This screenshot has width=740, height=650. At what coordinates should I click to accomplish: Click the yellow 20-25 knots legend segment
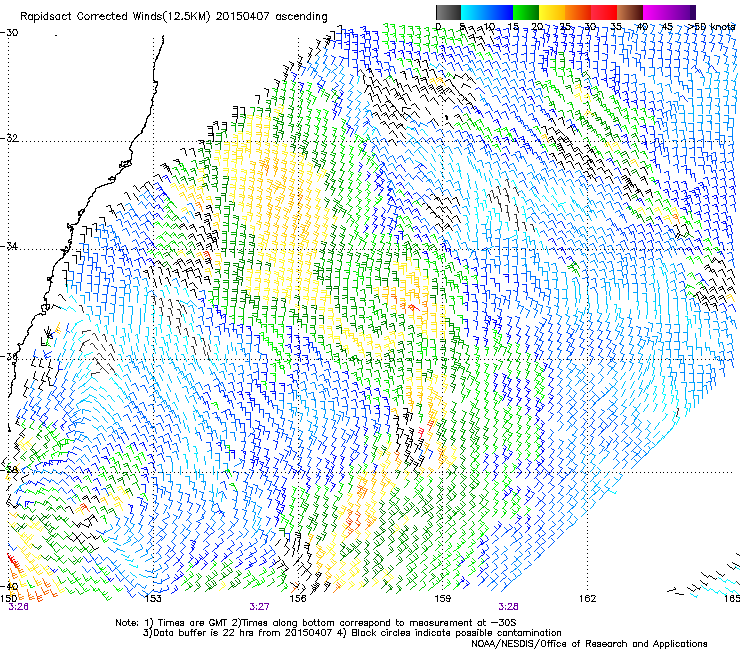(x=552, y=12)
